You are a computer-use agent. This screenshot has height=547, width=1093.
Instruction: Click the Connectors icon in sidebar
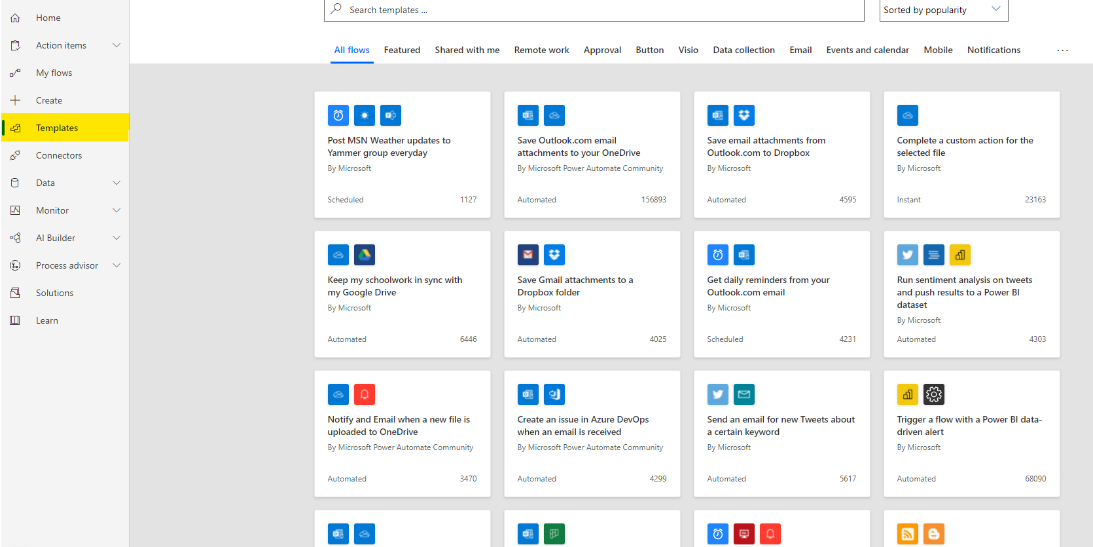(15, 156)
